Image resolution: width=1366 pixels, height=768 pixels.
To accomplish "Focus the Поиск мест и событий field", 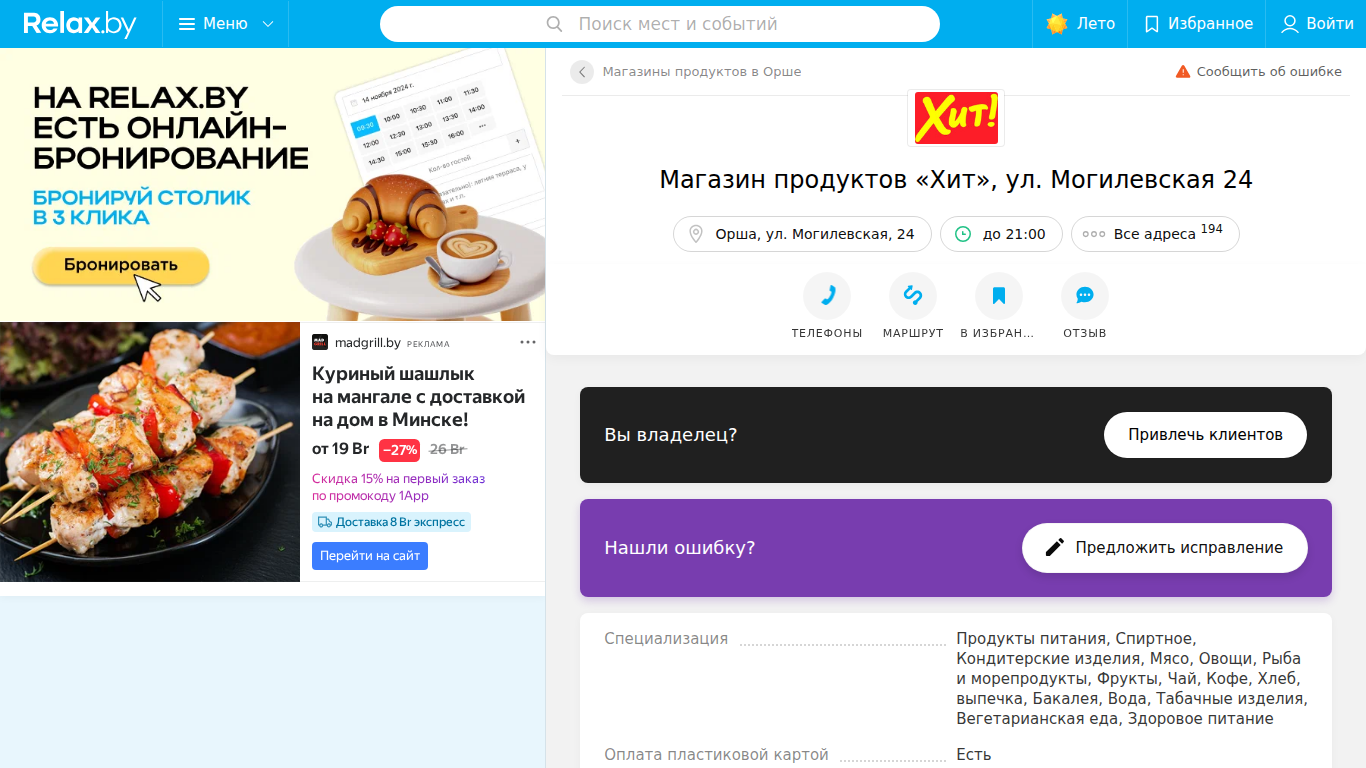I will coord(660,24).
